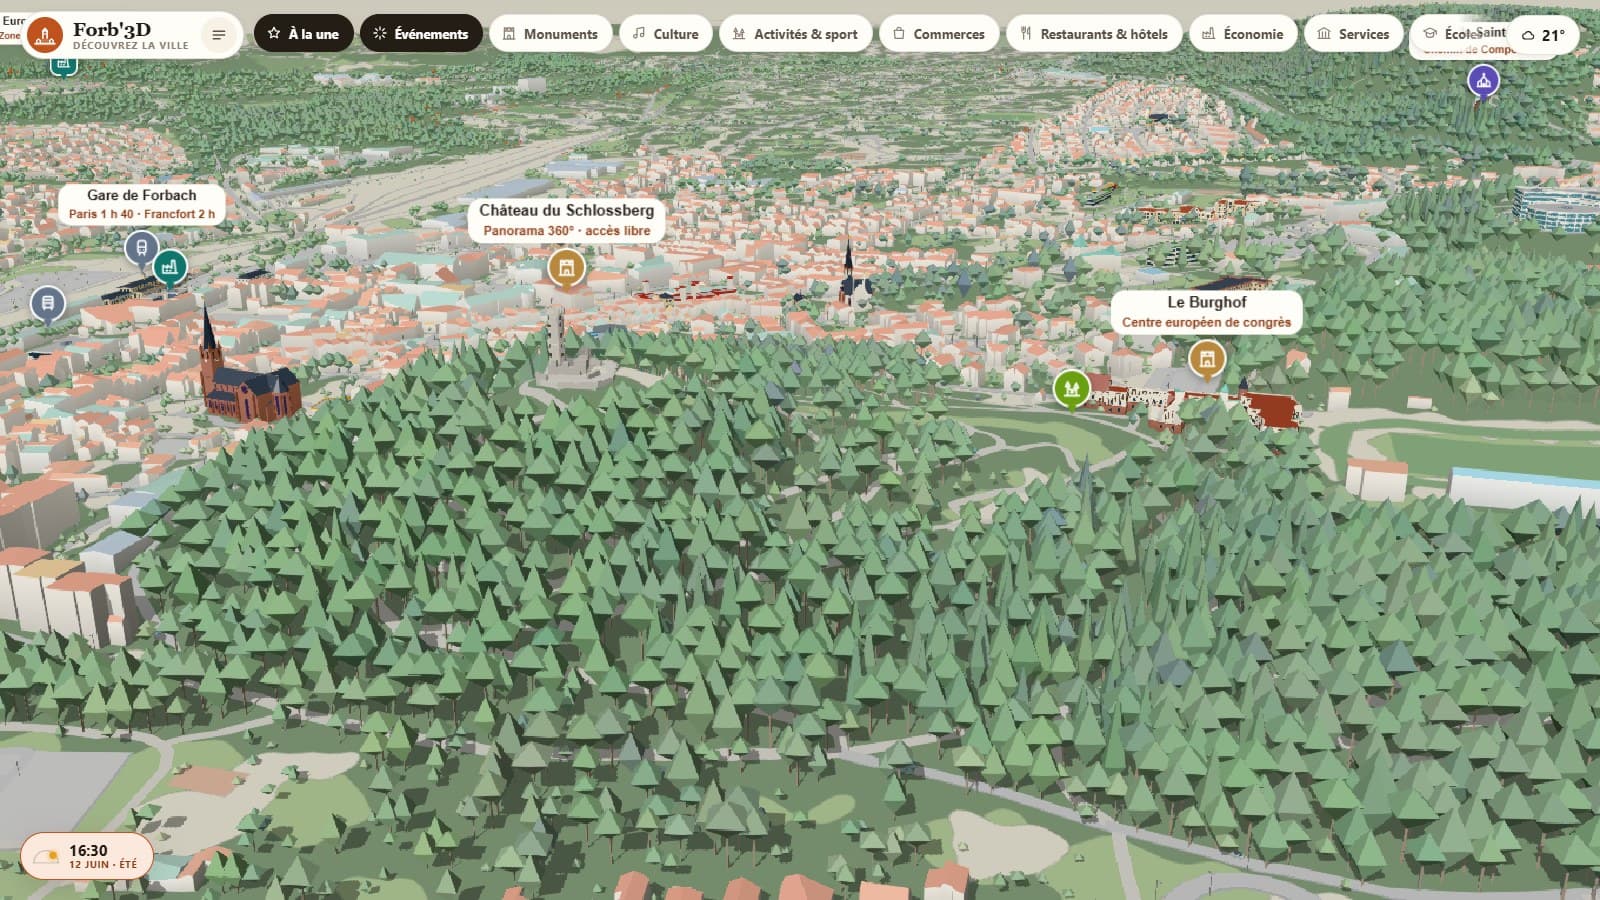Image resolution: width=1600 pixels, height=900 pixels.
Task: Click the fork and knife Restaurants icon
Action: [1026, 33]
